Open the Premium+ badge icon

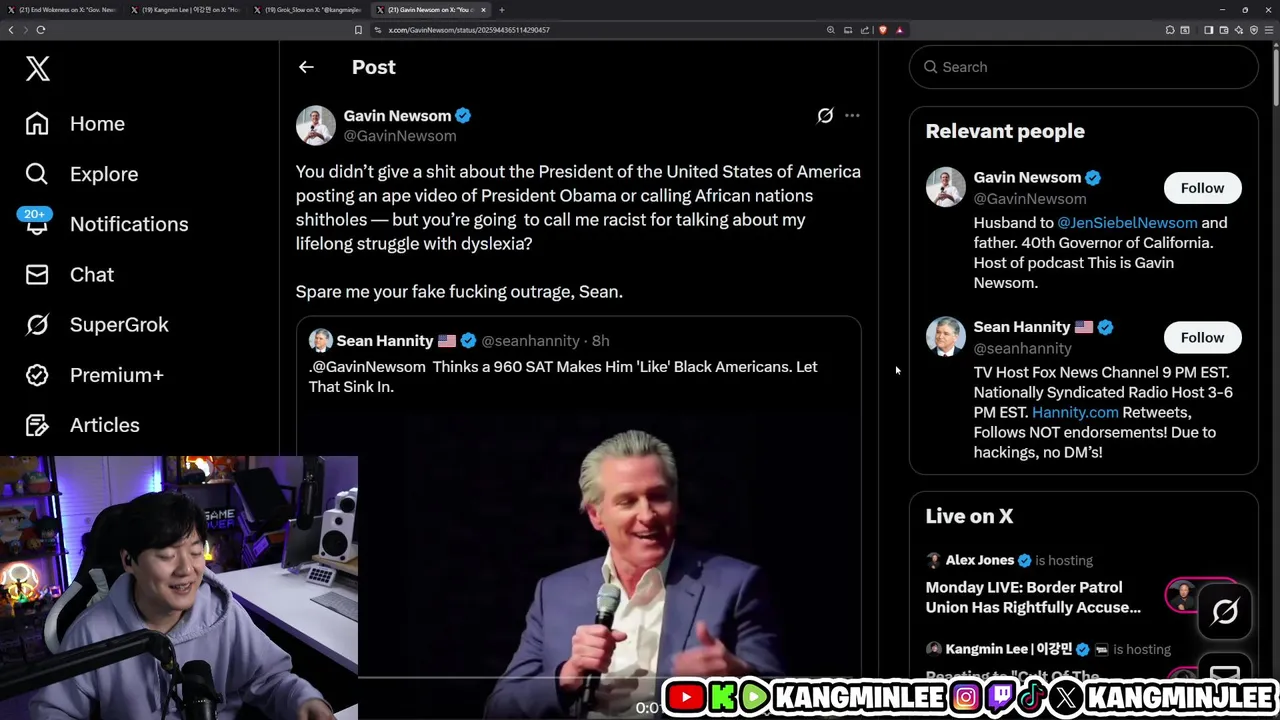tap(37, 375)
